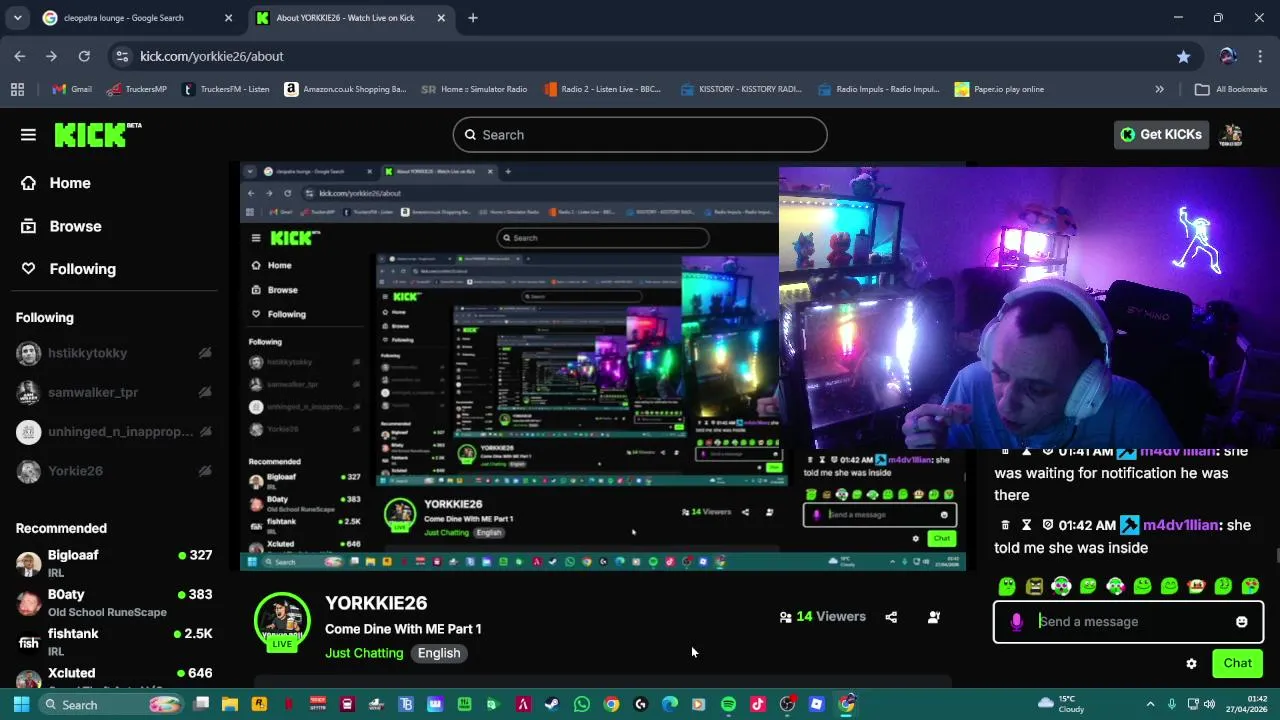1280x720 pixels.
Task: Open Chrome apps grid shortcut
Action: 17,89
